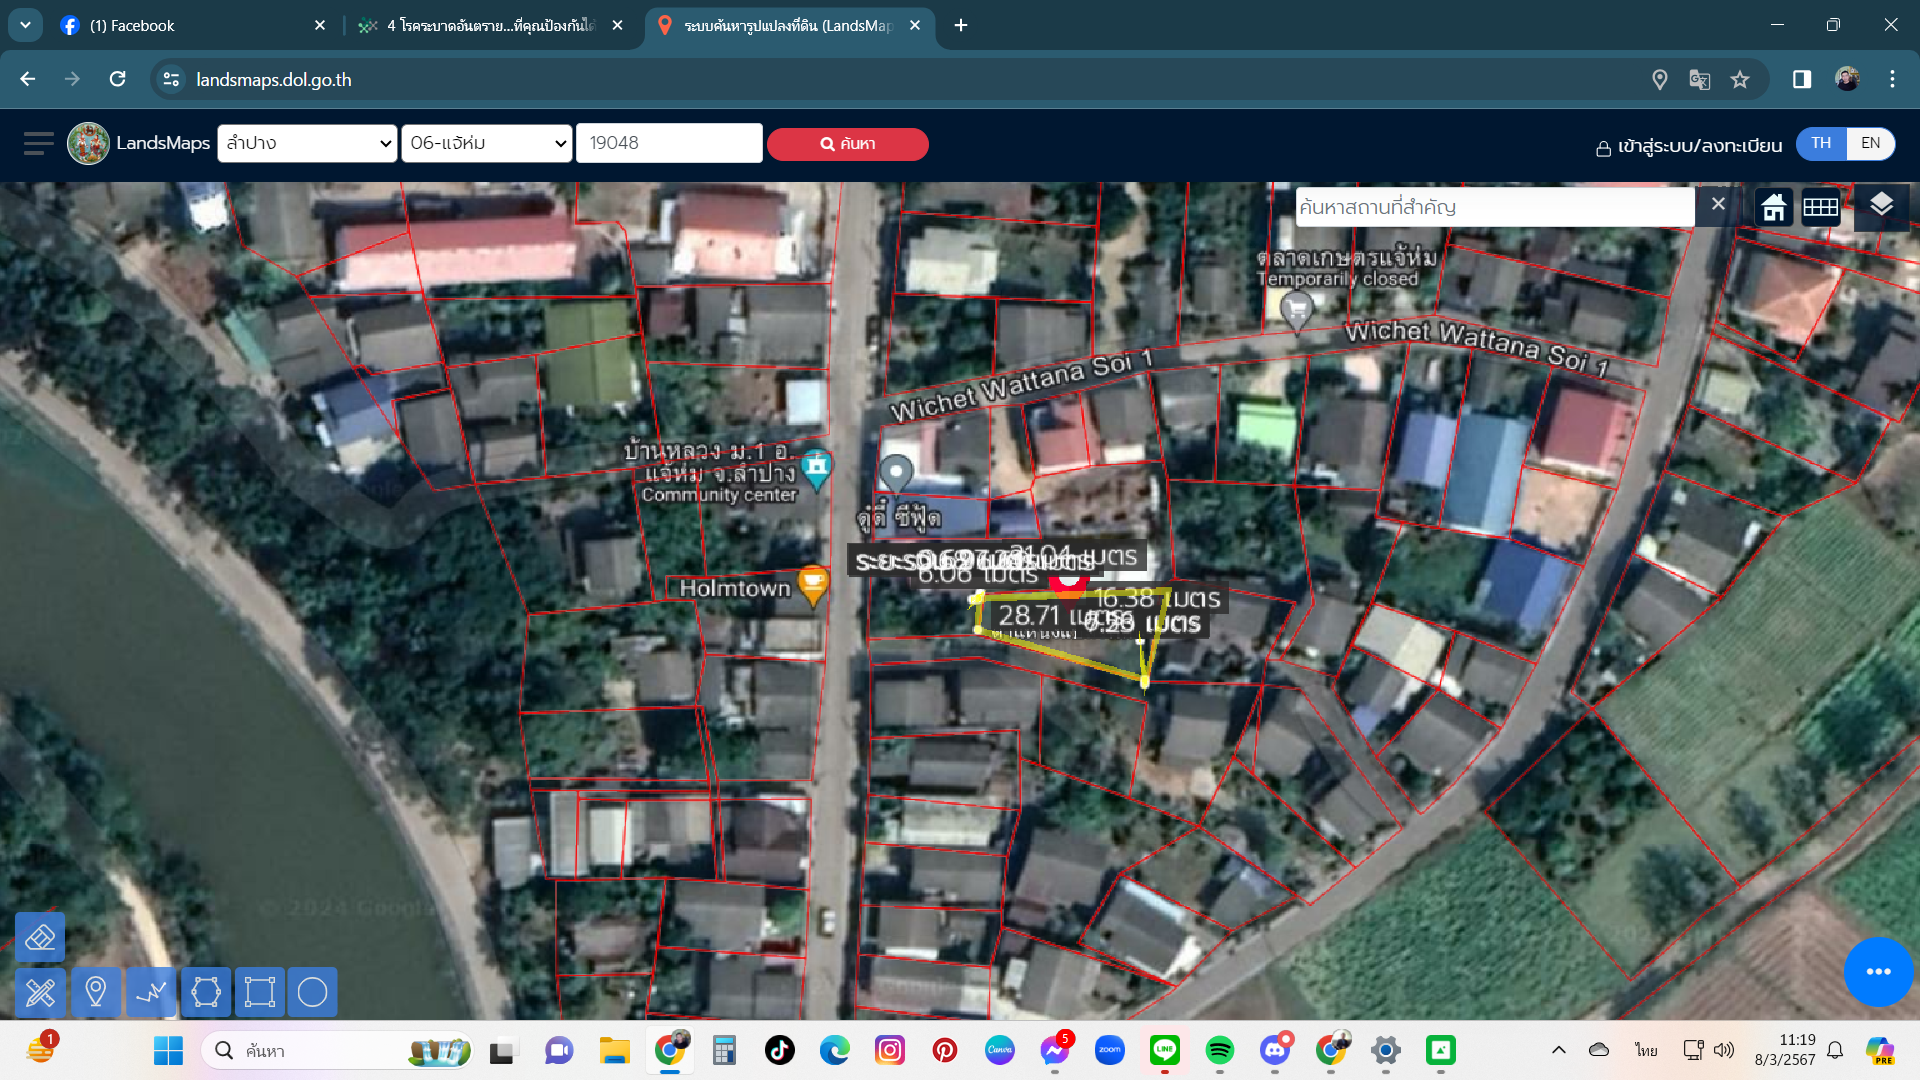Click the home building icon on map
Screen dimensions: 1920x1080
1774,207
